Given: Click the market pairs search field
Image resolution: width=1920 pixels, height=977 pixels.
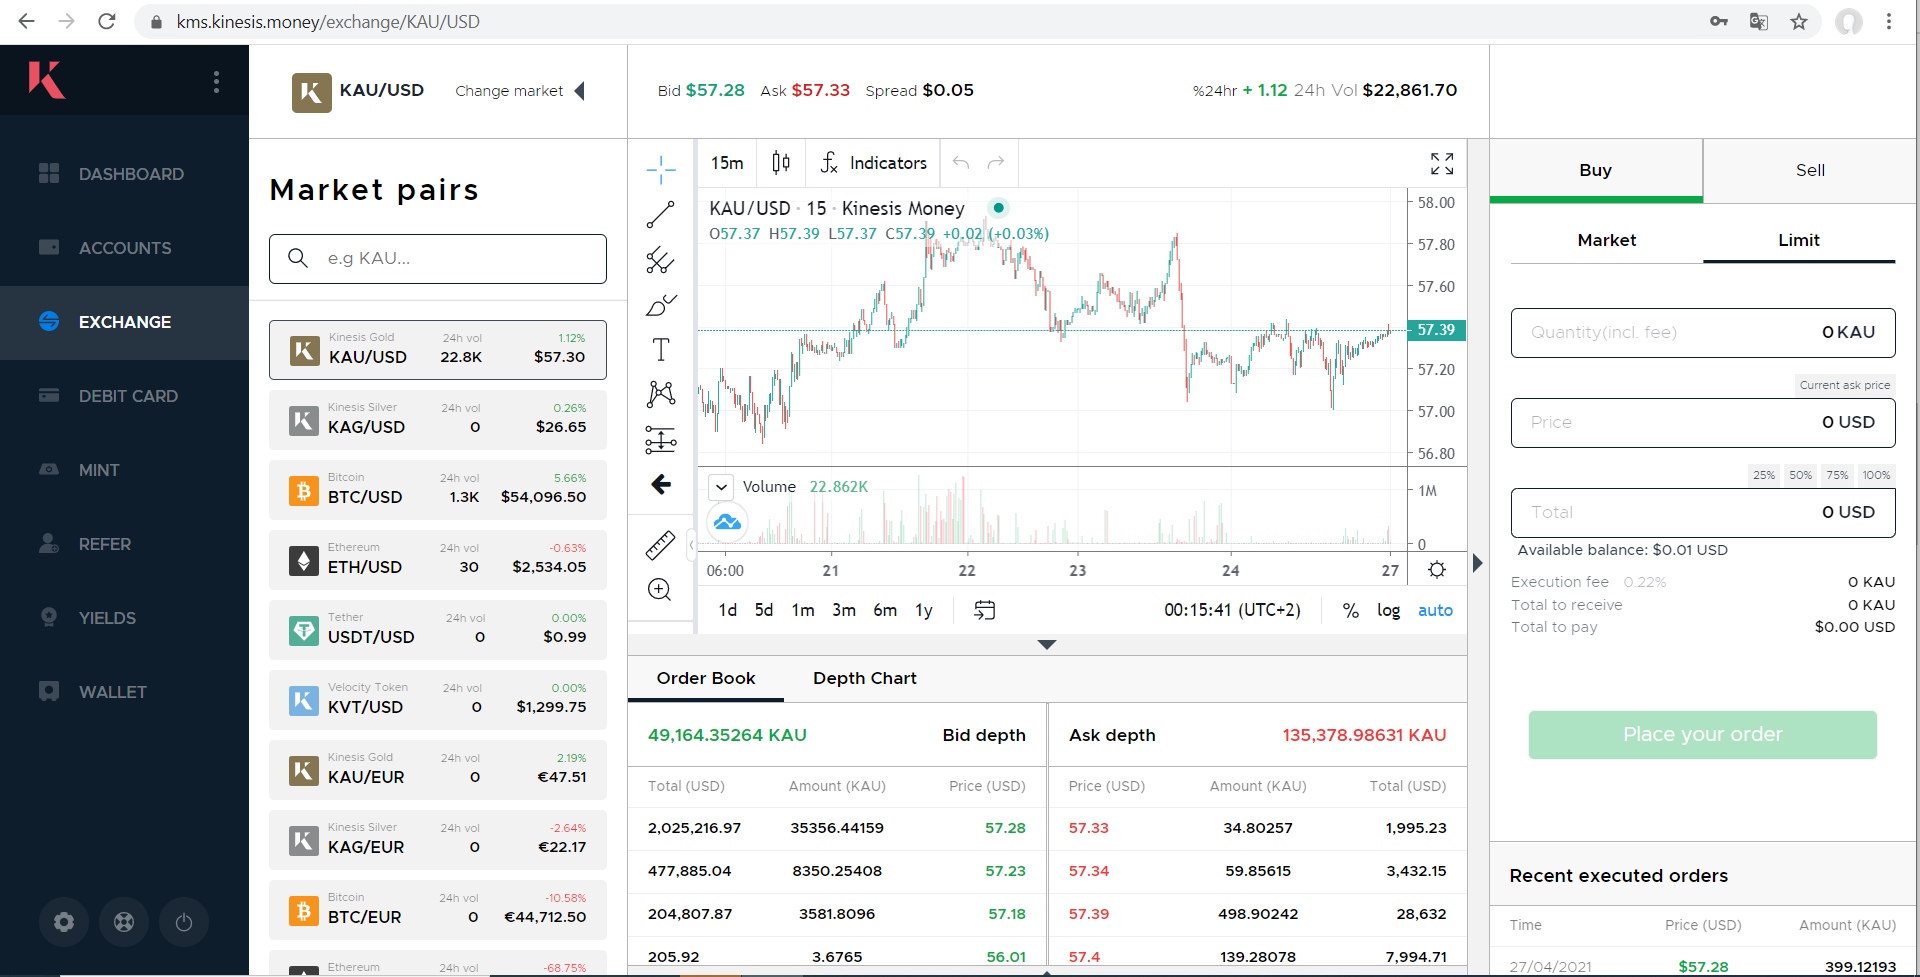Looking at the screenshot, I should pos(438,259).
